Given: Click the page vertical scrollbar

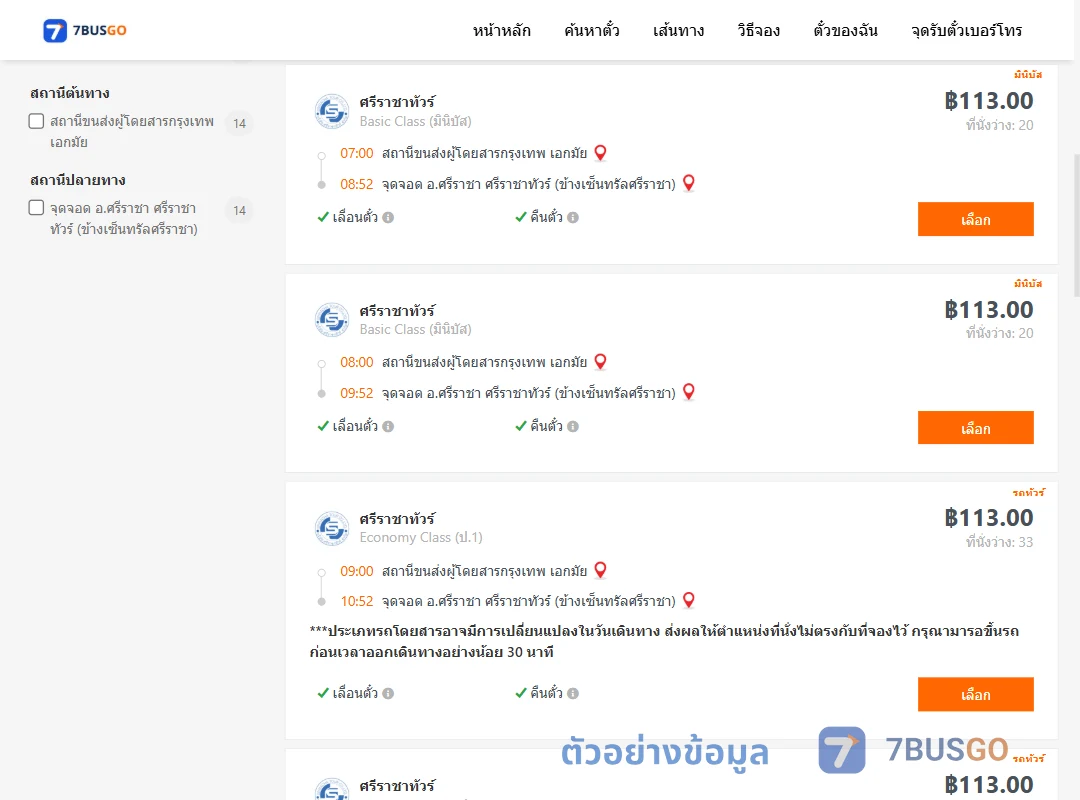Looking at the screenshot, I should 1077,226.
